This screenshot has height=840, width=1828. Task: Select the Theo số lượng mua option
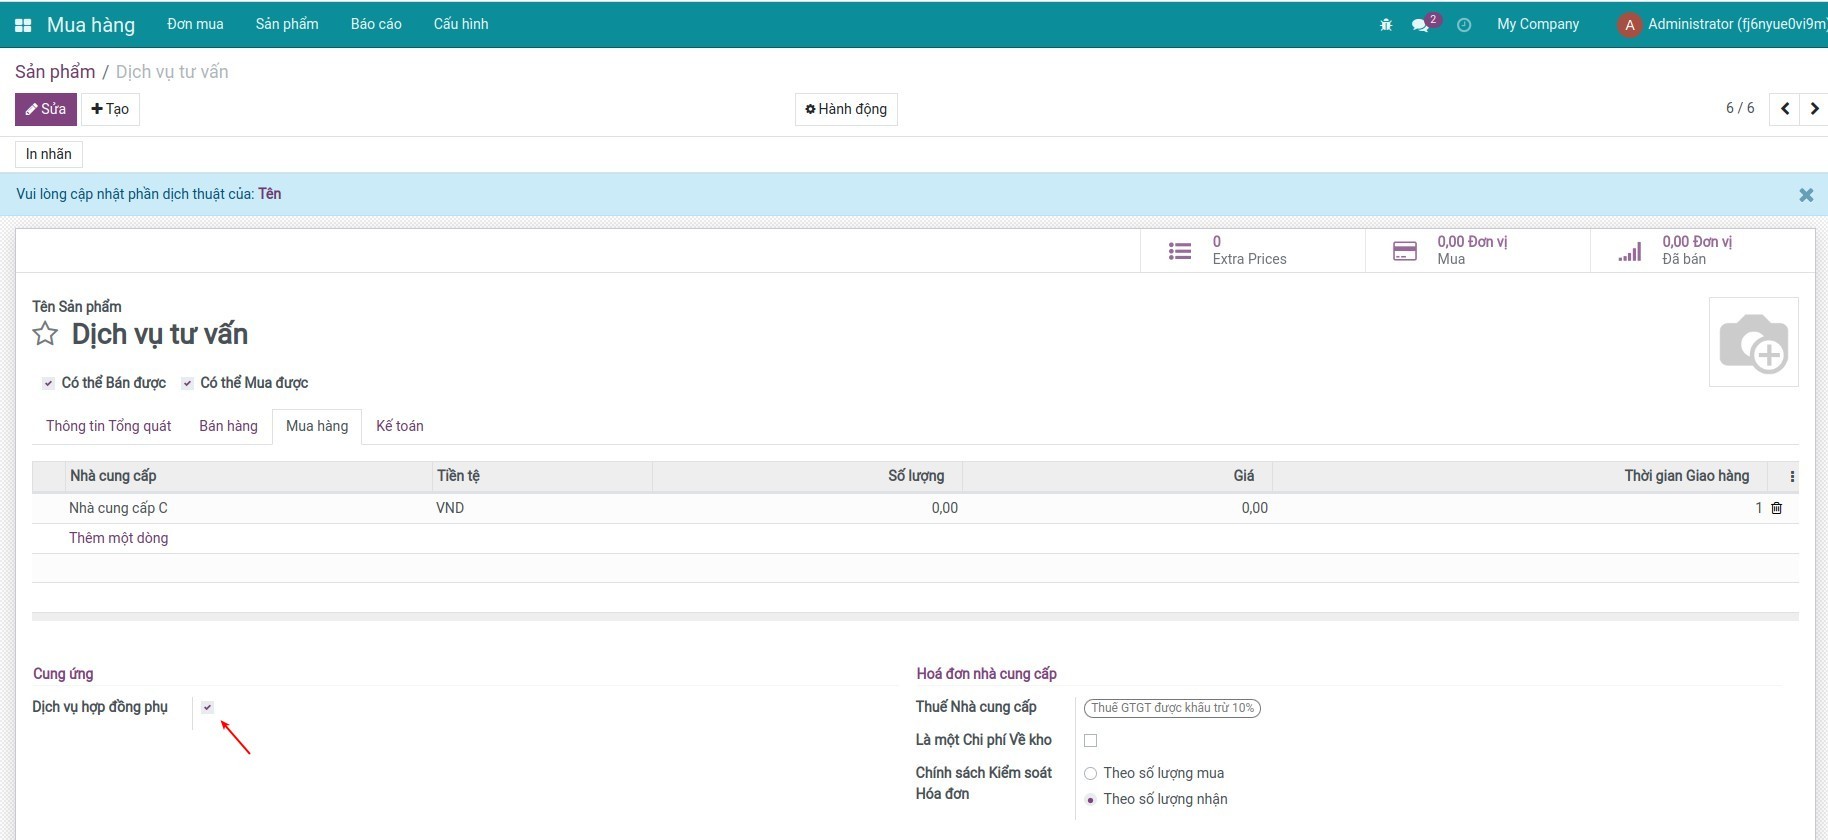[x=1091, y=773]
